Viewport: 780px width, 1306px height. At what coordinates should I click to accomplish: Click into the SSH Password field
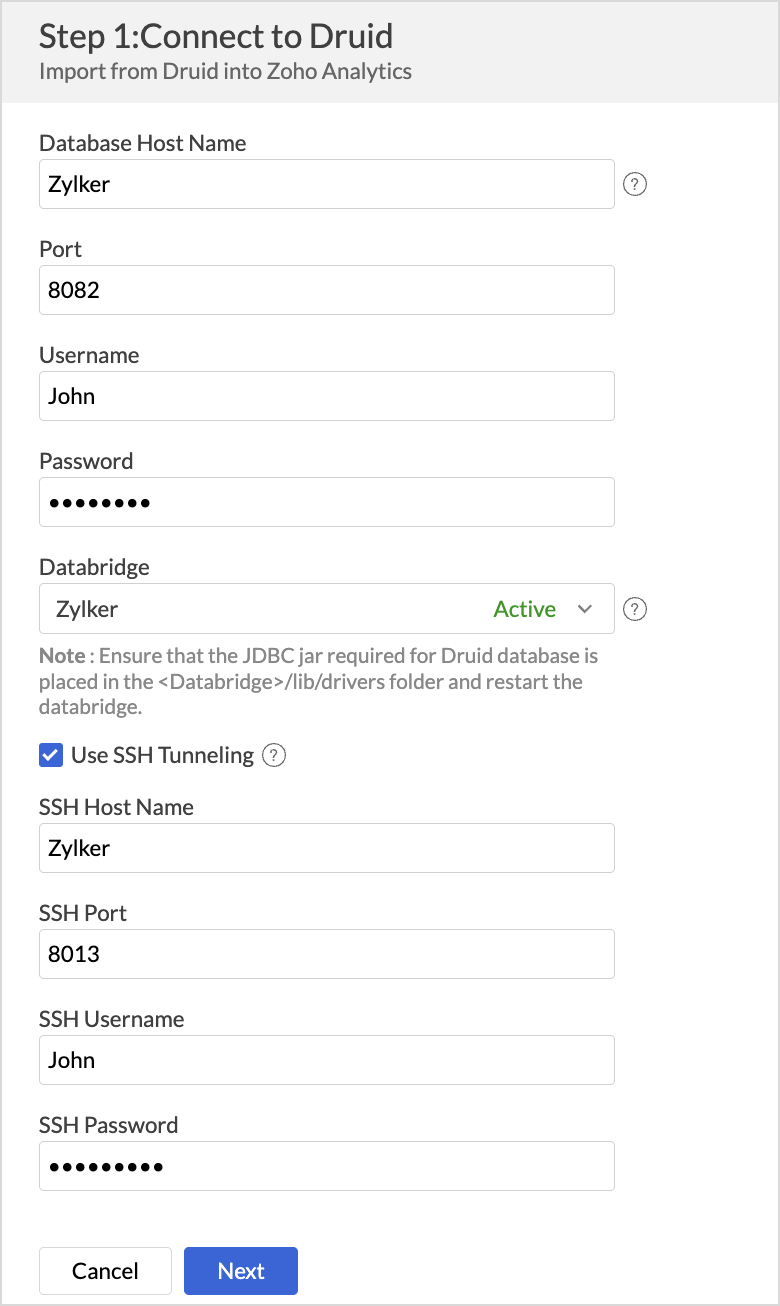pyautogui.click(x=326, y=1166)
